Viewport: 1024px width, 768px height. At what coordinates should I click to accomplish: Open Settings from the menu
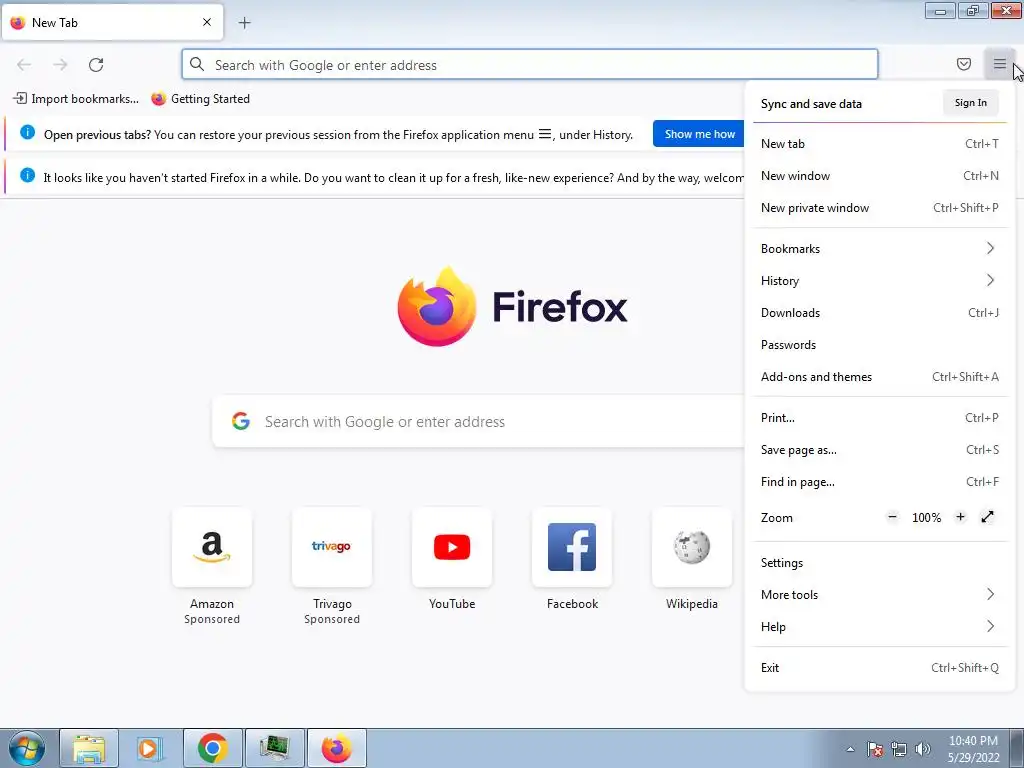(x=880, y=563)
